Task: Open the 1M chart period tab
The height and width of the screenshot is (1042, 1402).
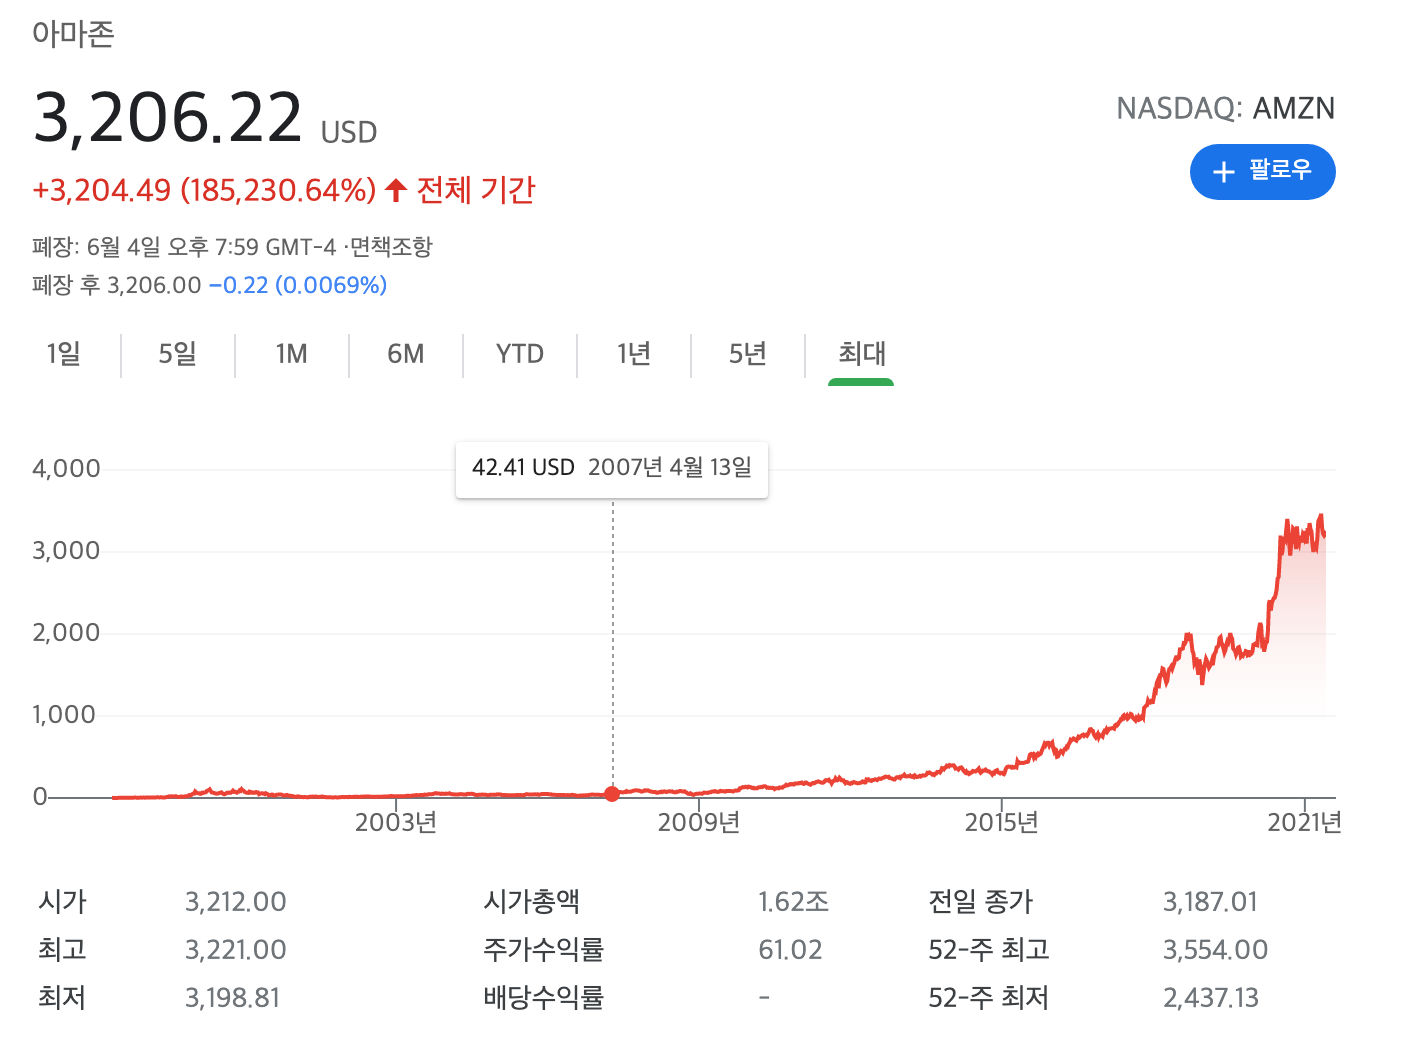Action: (x=291, y=354)
